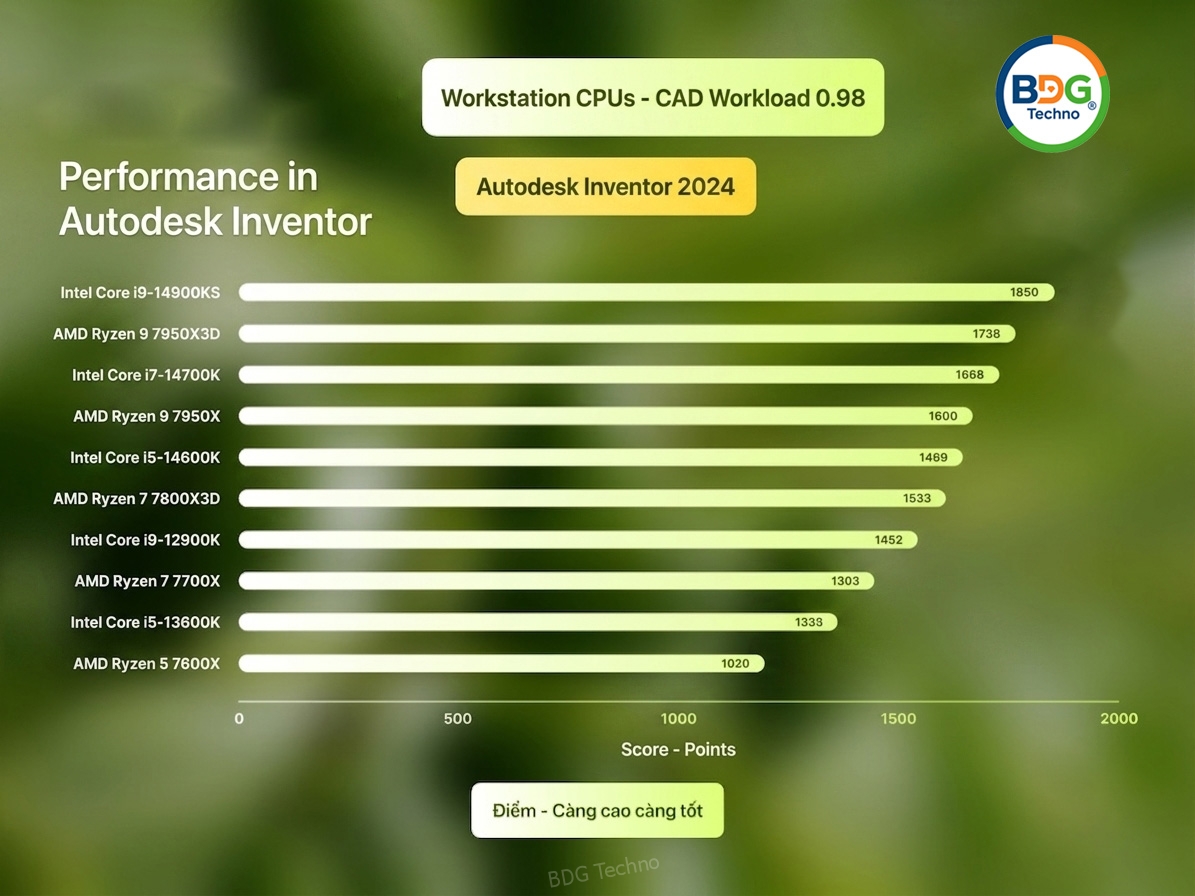Click the "AMD Ryzen 5 7600X" label
The width and height of the screenshot is (1195, 896).
tap(146, 664)
